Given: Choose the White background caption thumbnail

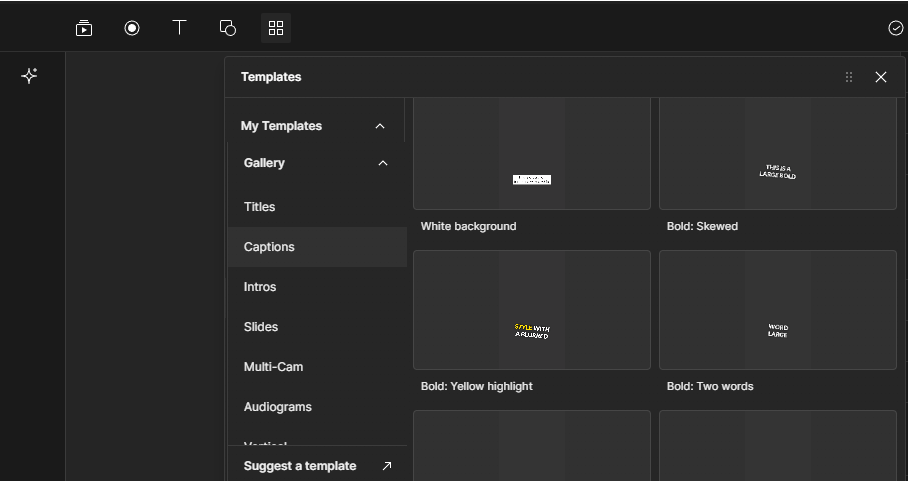Looking at the screenshot, I should coord(532,153).
